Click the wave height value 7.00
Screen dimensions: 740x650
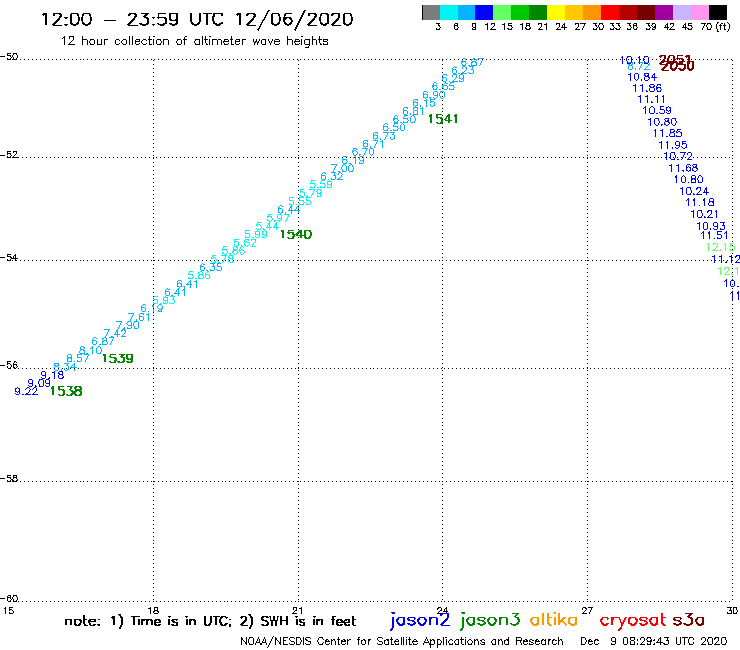343,169
